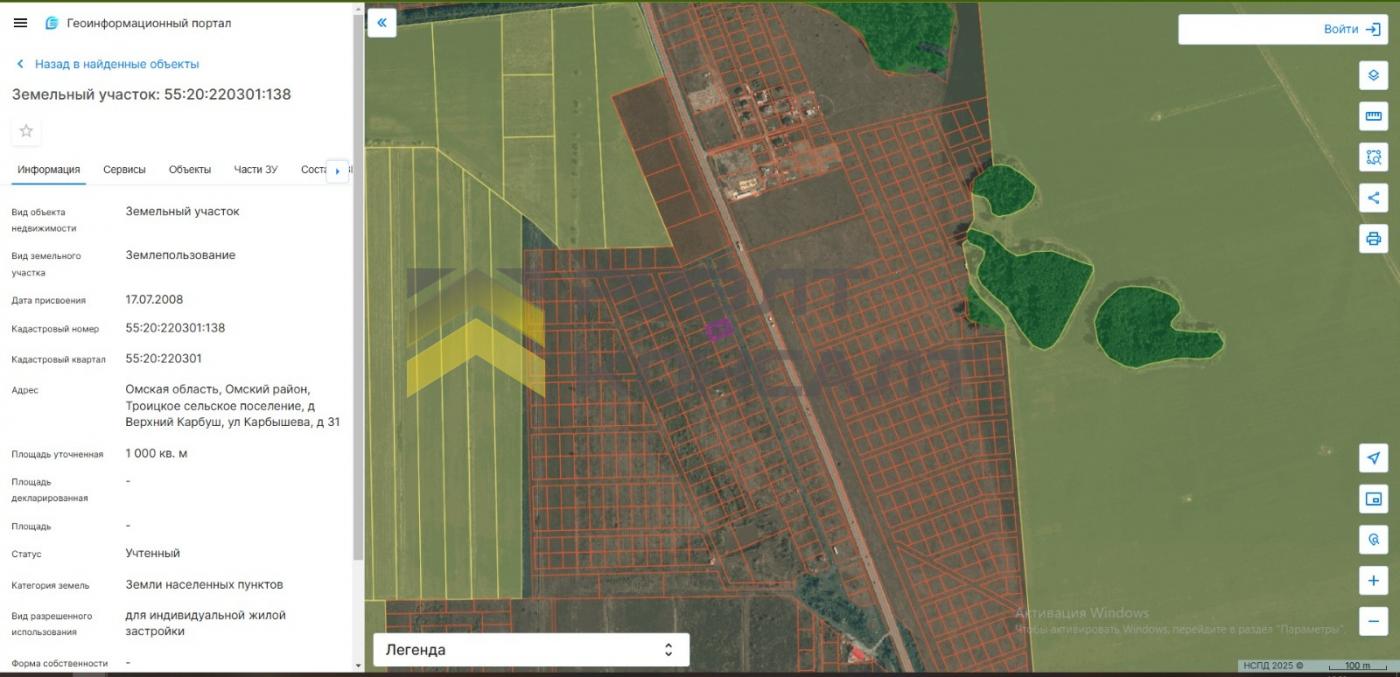Click the Геоинформационный портал title
Image resolution: width=1400 pixels, height=677 pixels.
pos(149,23)
